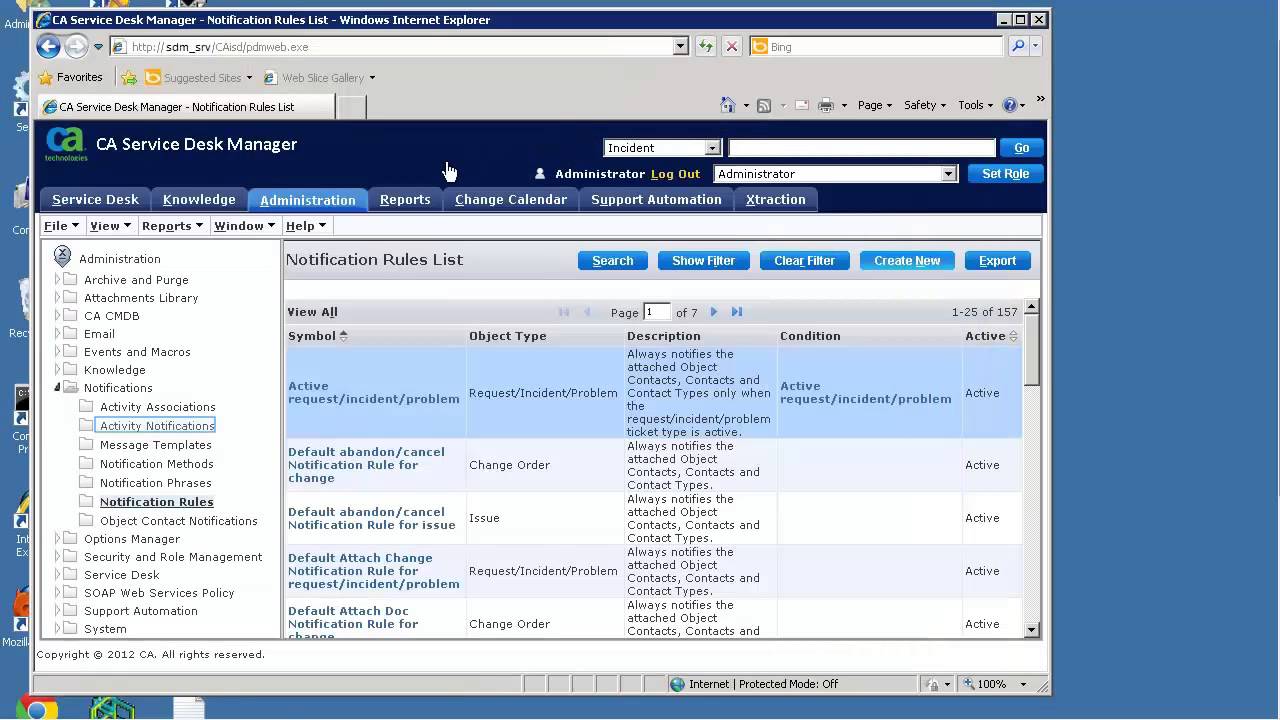Click the CA technologies logo

tap(66, 144)
